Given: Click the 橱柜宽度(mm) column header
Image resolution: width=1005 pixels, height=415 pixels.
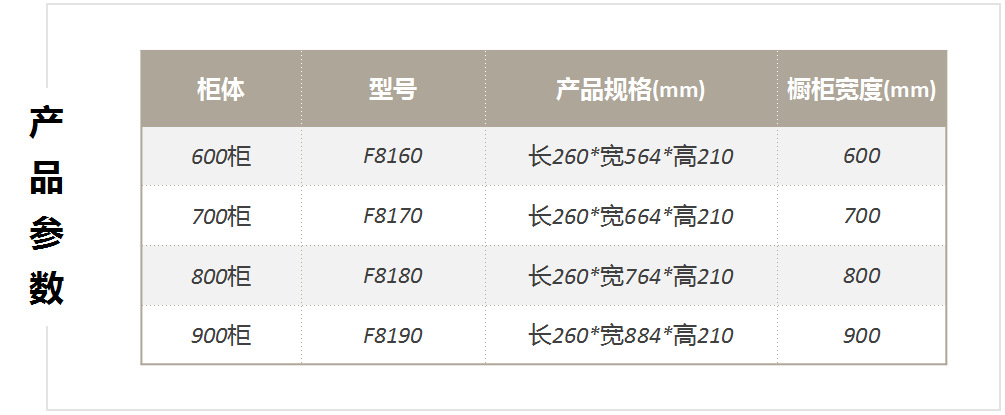Looking at the screenshot, I should click(861, 90).
